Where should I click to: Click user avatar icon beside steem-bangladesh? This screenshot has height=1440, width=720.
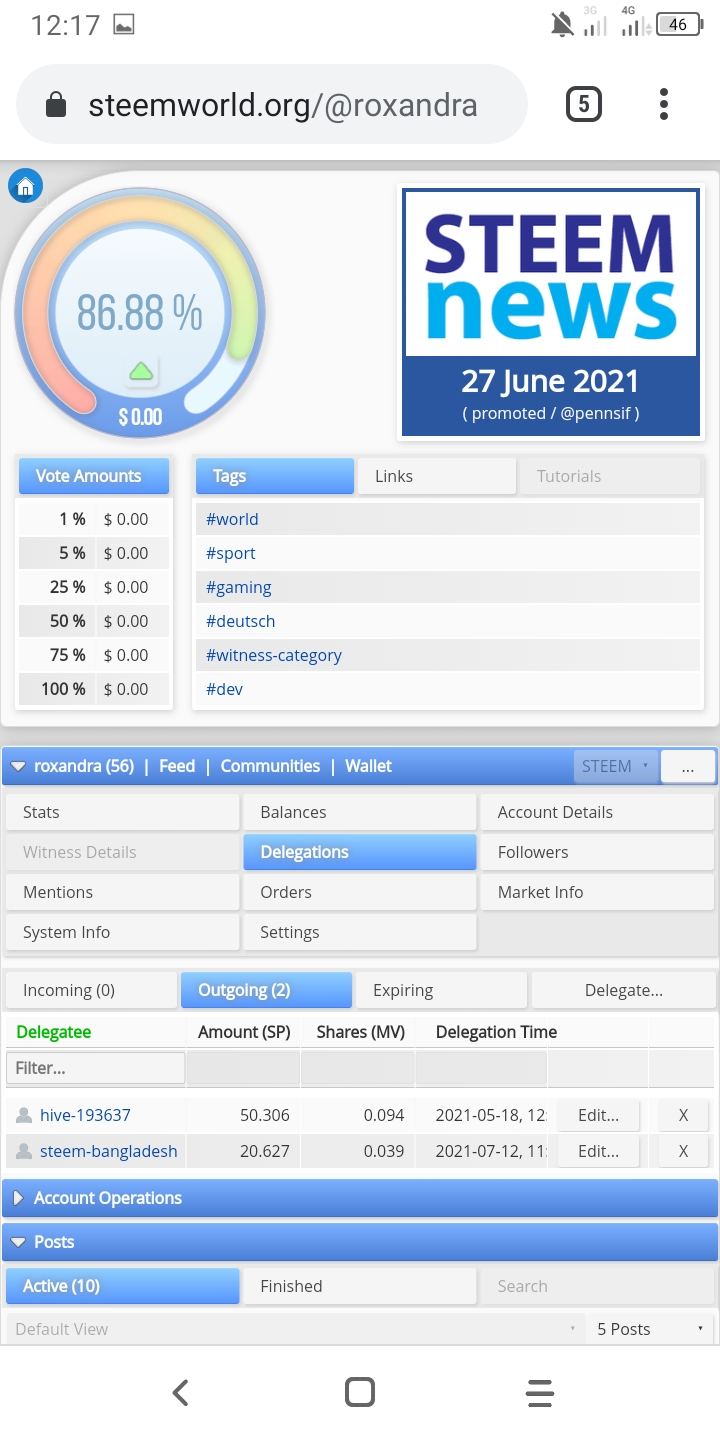point(24,1151)
